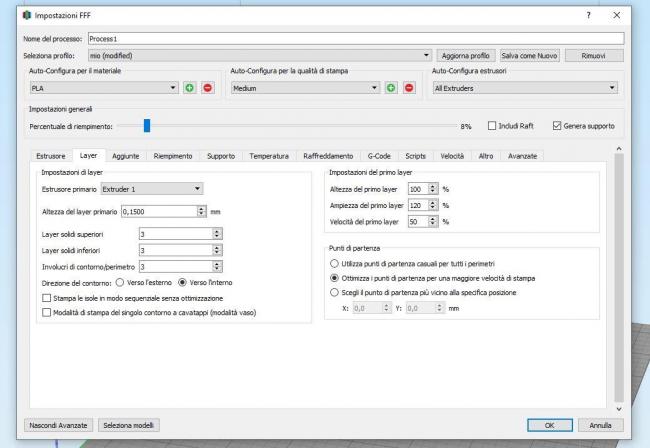Enable the Includi Raft checkbox
The width and height of the screenshot is (650, 448).
click(492, 126)
